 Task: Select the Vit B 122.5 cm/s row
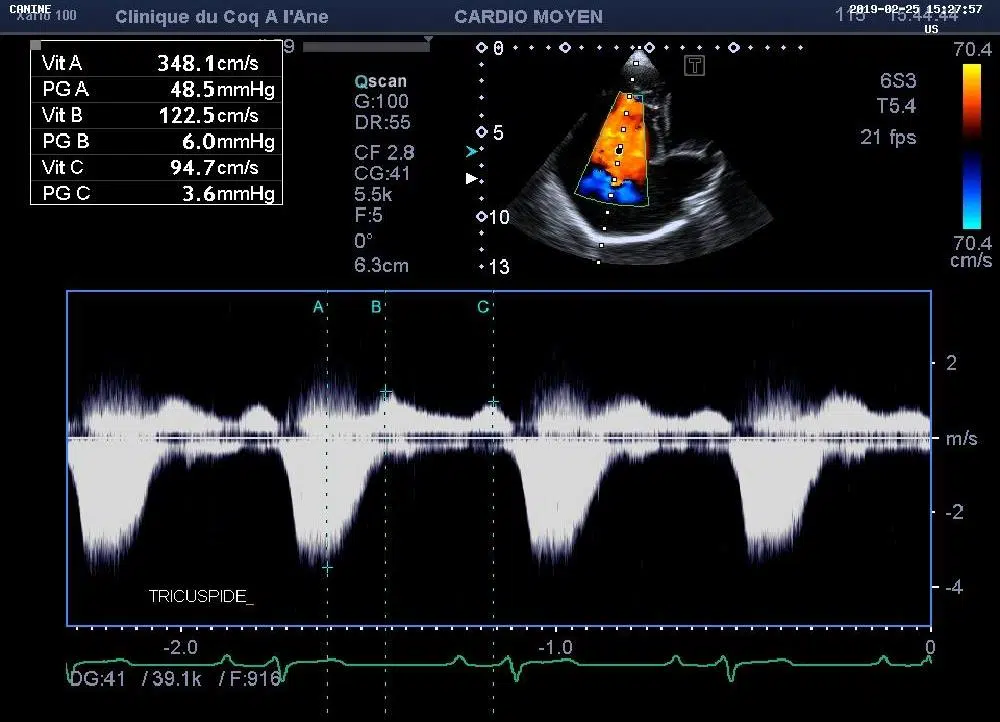156,115
